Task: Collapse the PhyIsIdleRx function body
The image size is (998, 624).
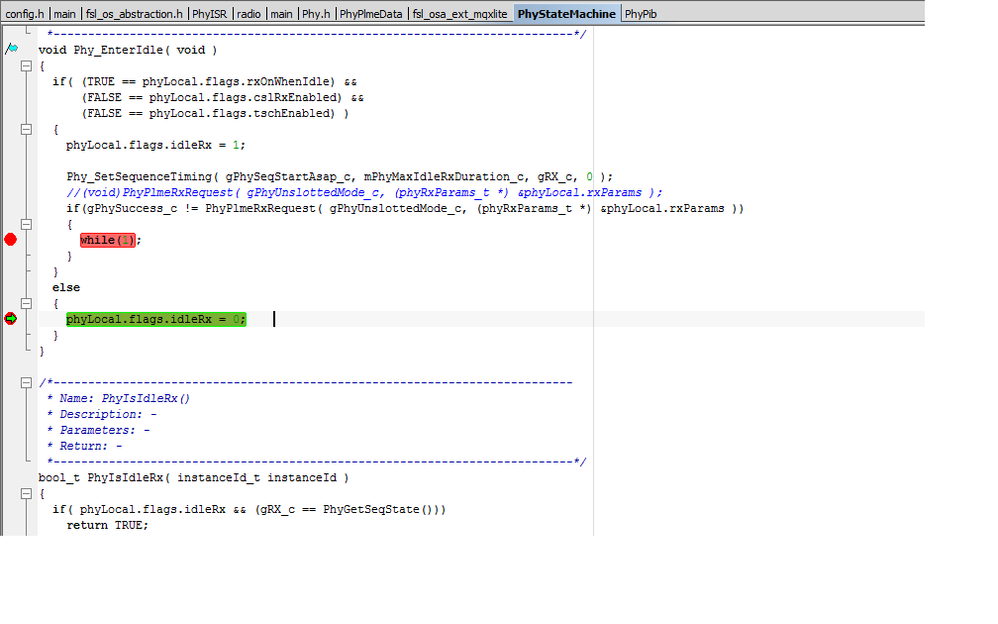Action: point(26,493)
